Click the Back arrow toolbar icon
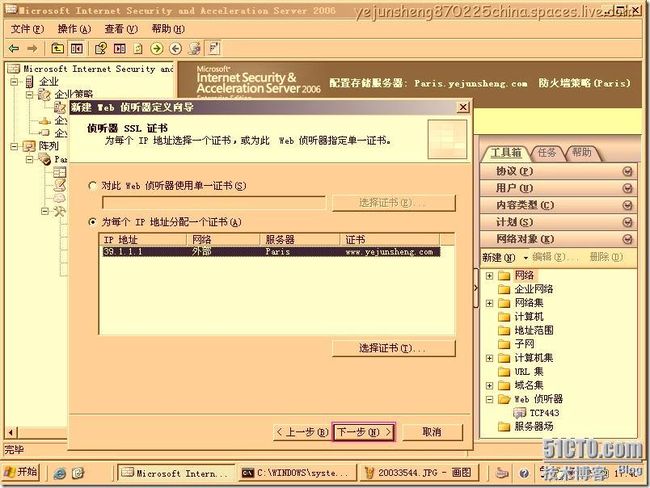 pyautogui.click(x=14, y=49)
